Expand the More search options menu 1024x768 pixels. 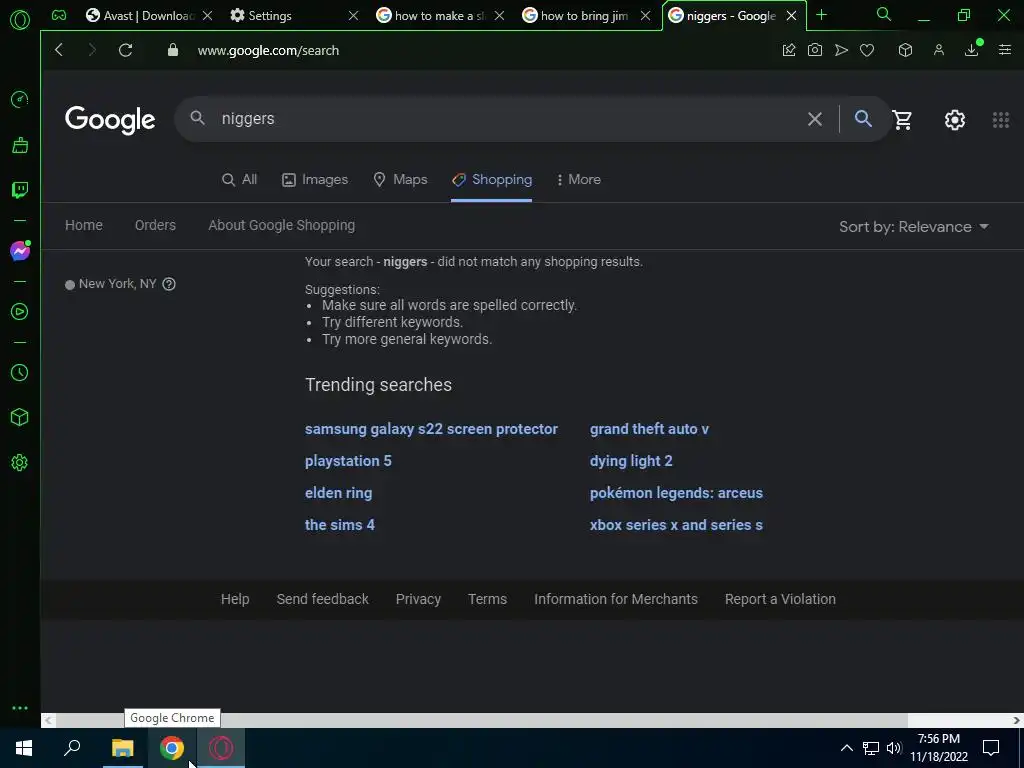[578, 180]
